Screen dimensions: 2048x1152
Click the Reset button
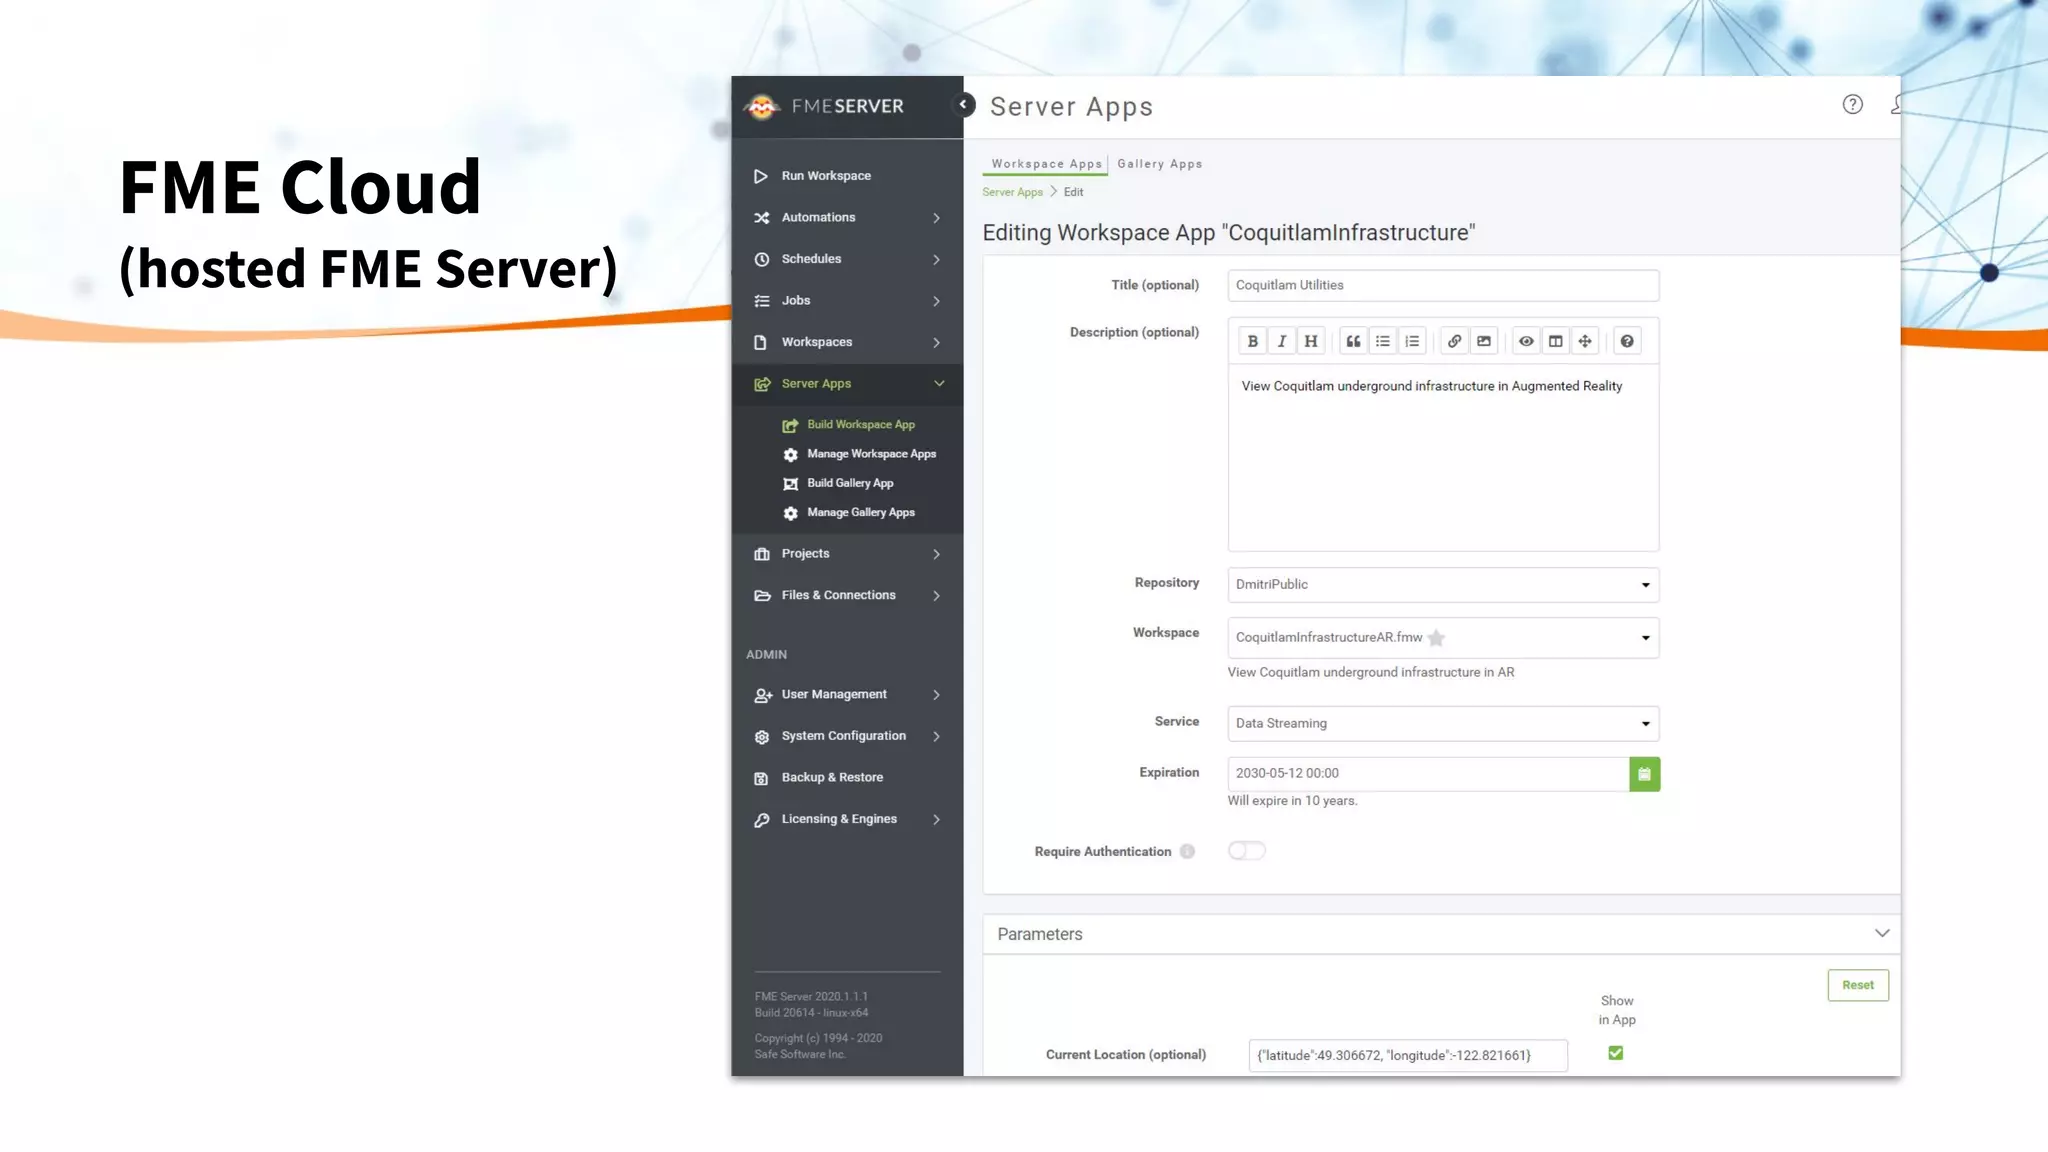[1858, 985]
